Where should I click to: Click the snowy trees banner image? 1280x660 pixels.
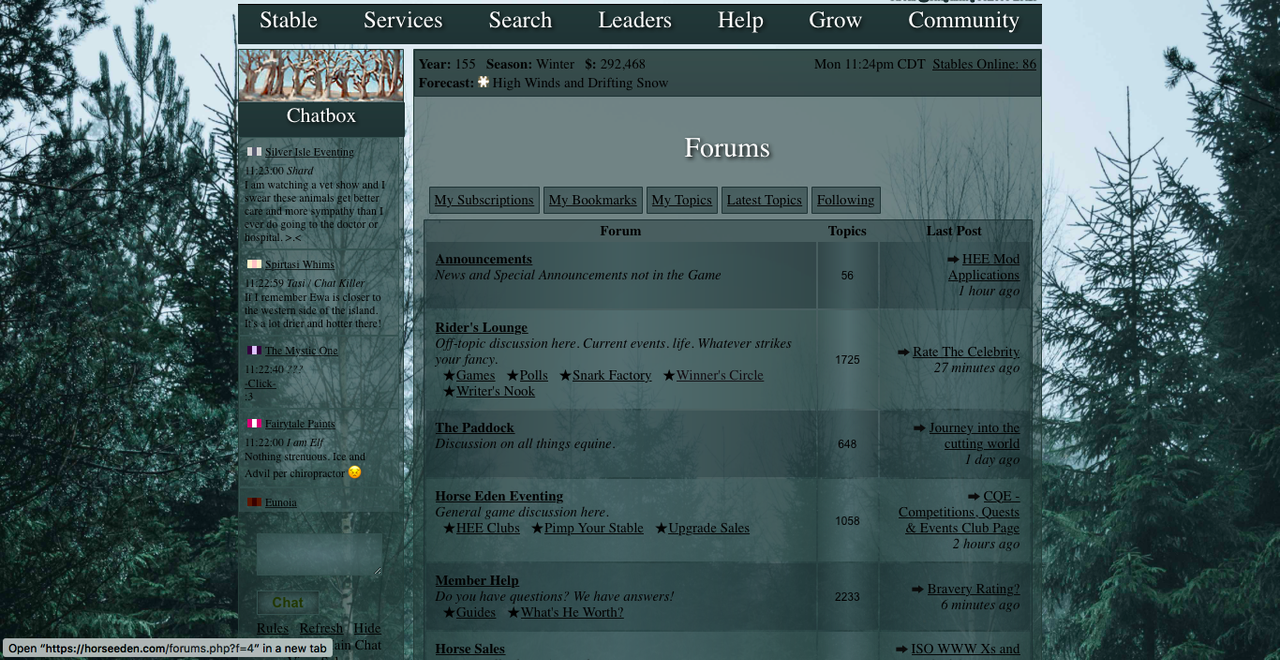click(321, 75)
